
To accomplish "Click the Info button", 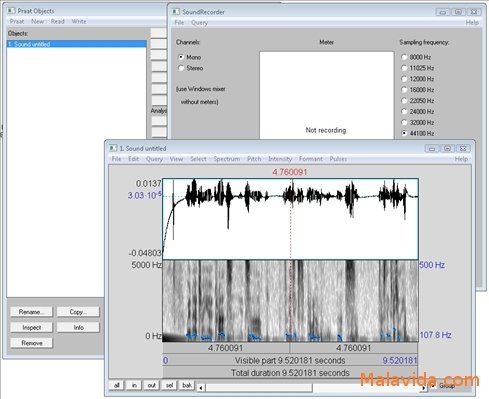I will (78, 327).
